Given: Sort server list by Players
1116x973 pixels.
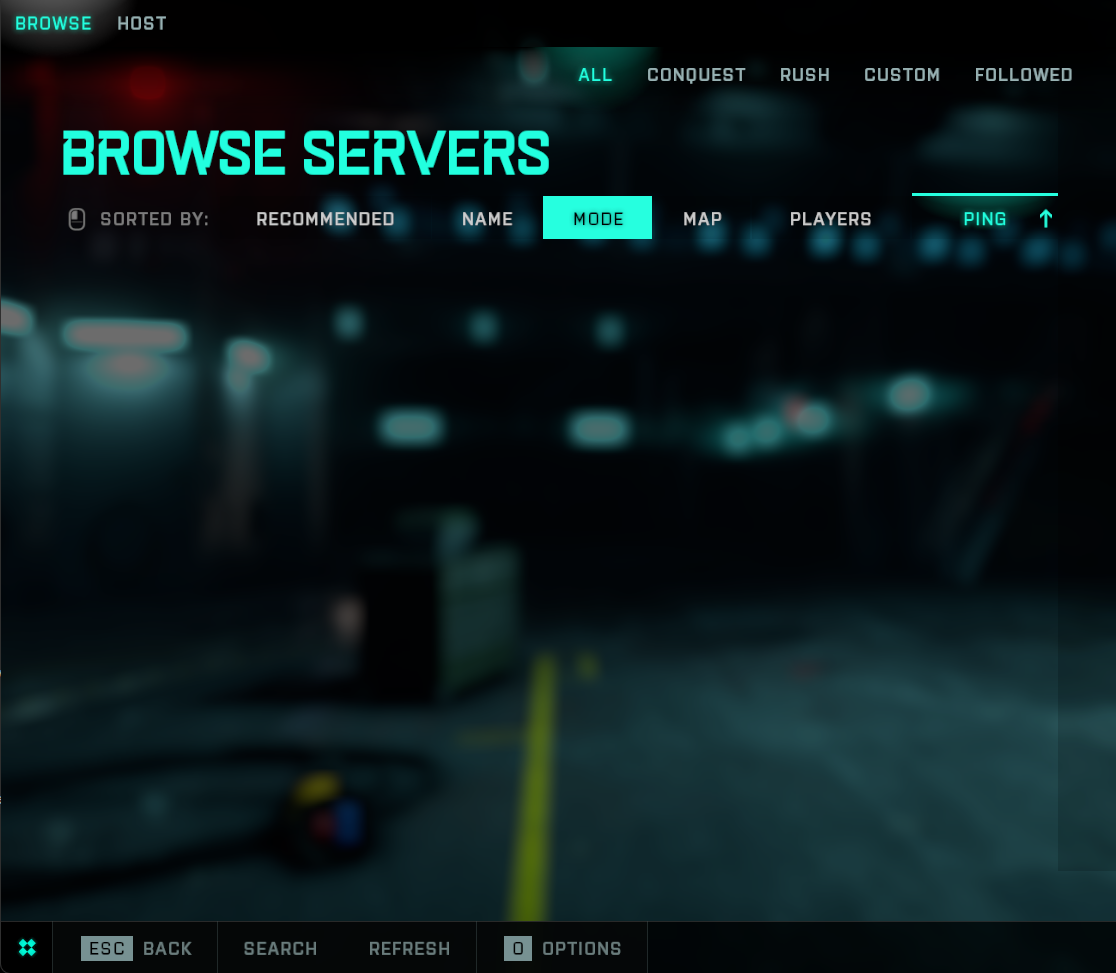Looking at the screenshot, I should pyautogui.click(x=830, y=219).
